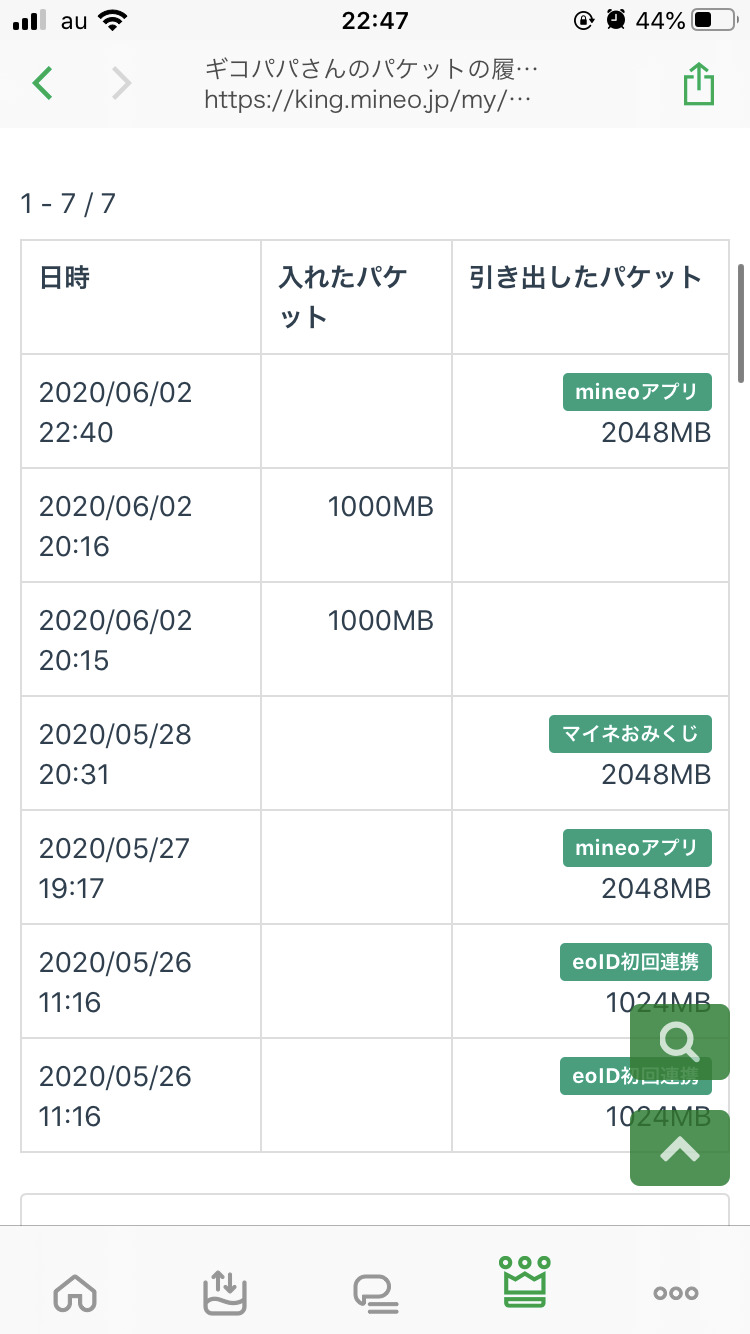Click the 日時 column header
750x1334 pixels.
[x=65, y=278]
